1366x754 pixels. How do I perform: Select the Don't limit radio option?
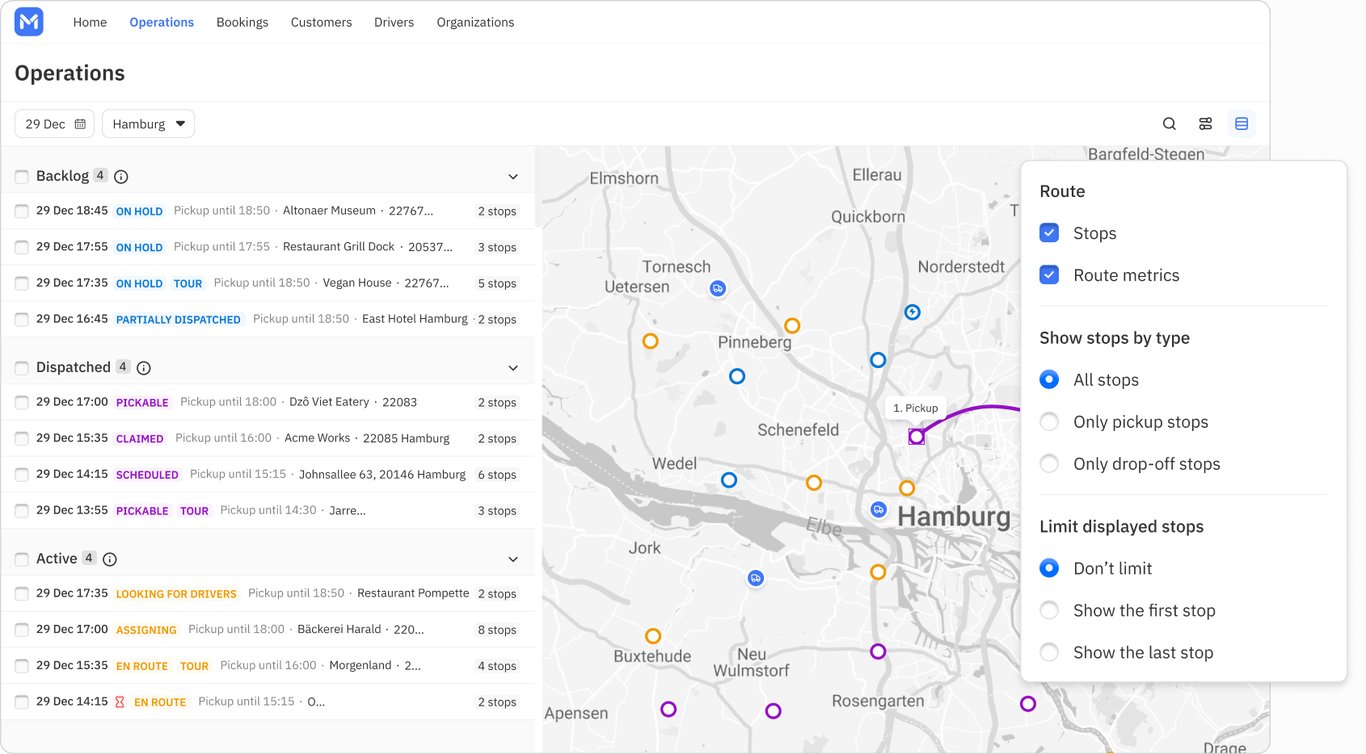1049,568
